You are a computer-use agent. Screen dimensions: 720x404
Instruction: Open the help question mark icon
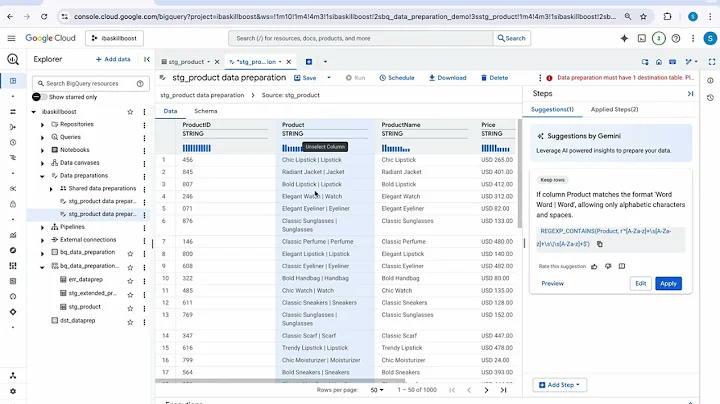(x=675, y=39)
